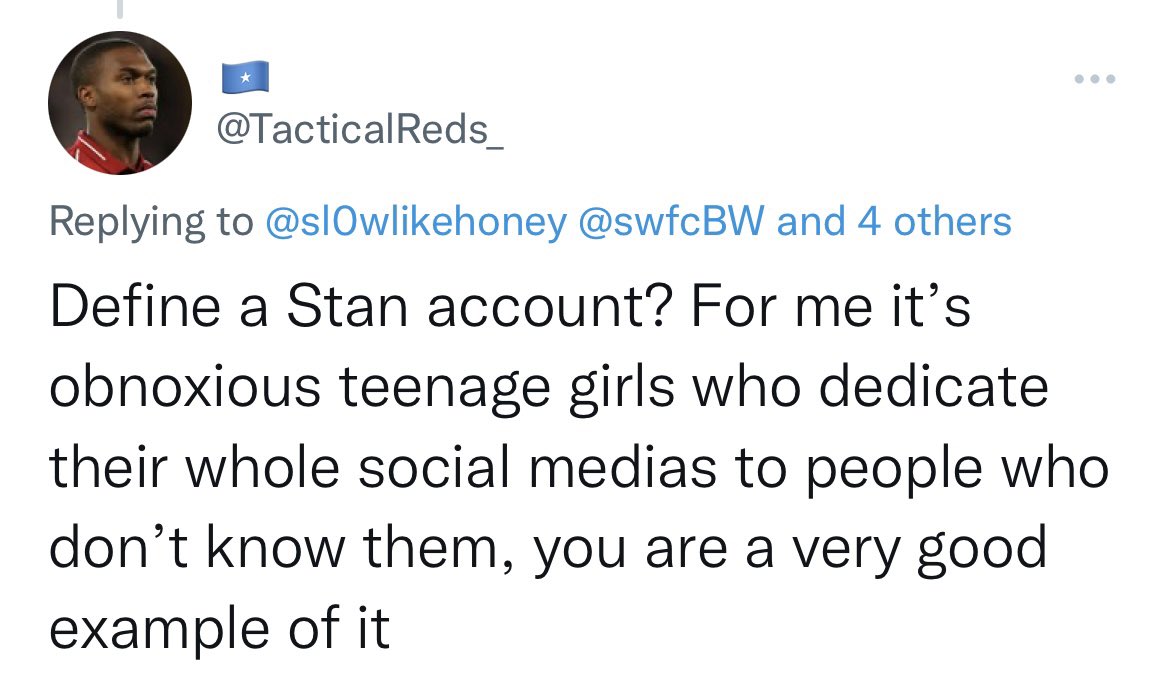Open the tweet's three-dot more options menu

click(1095, 79)
